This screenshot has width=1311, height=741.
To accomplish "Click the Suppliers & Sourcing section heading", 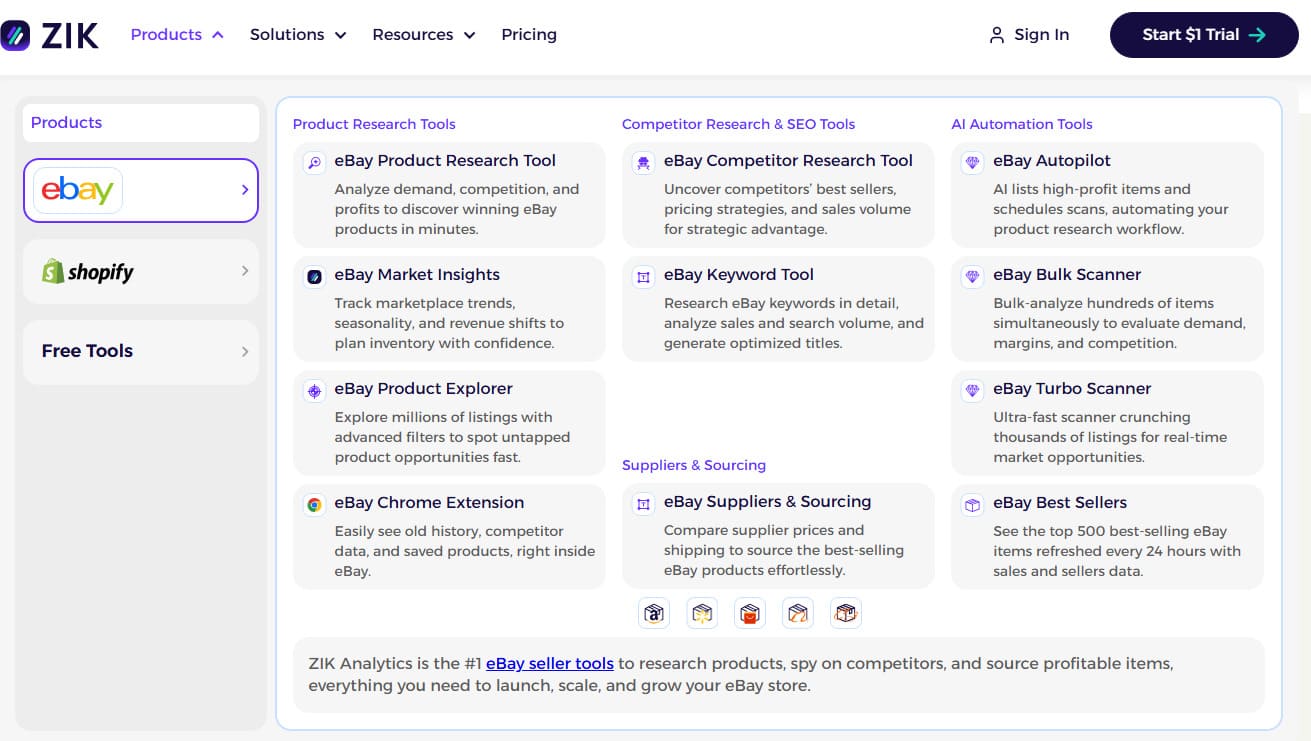I will pyautogui.click(x=694, y=465).
